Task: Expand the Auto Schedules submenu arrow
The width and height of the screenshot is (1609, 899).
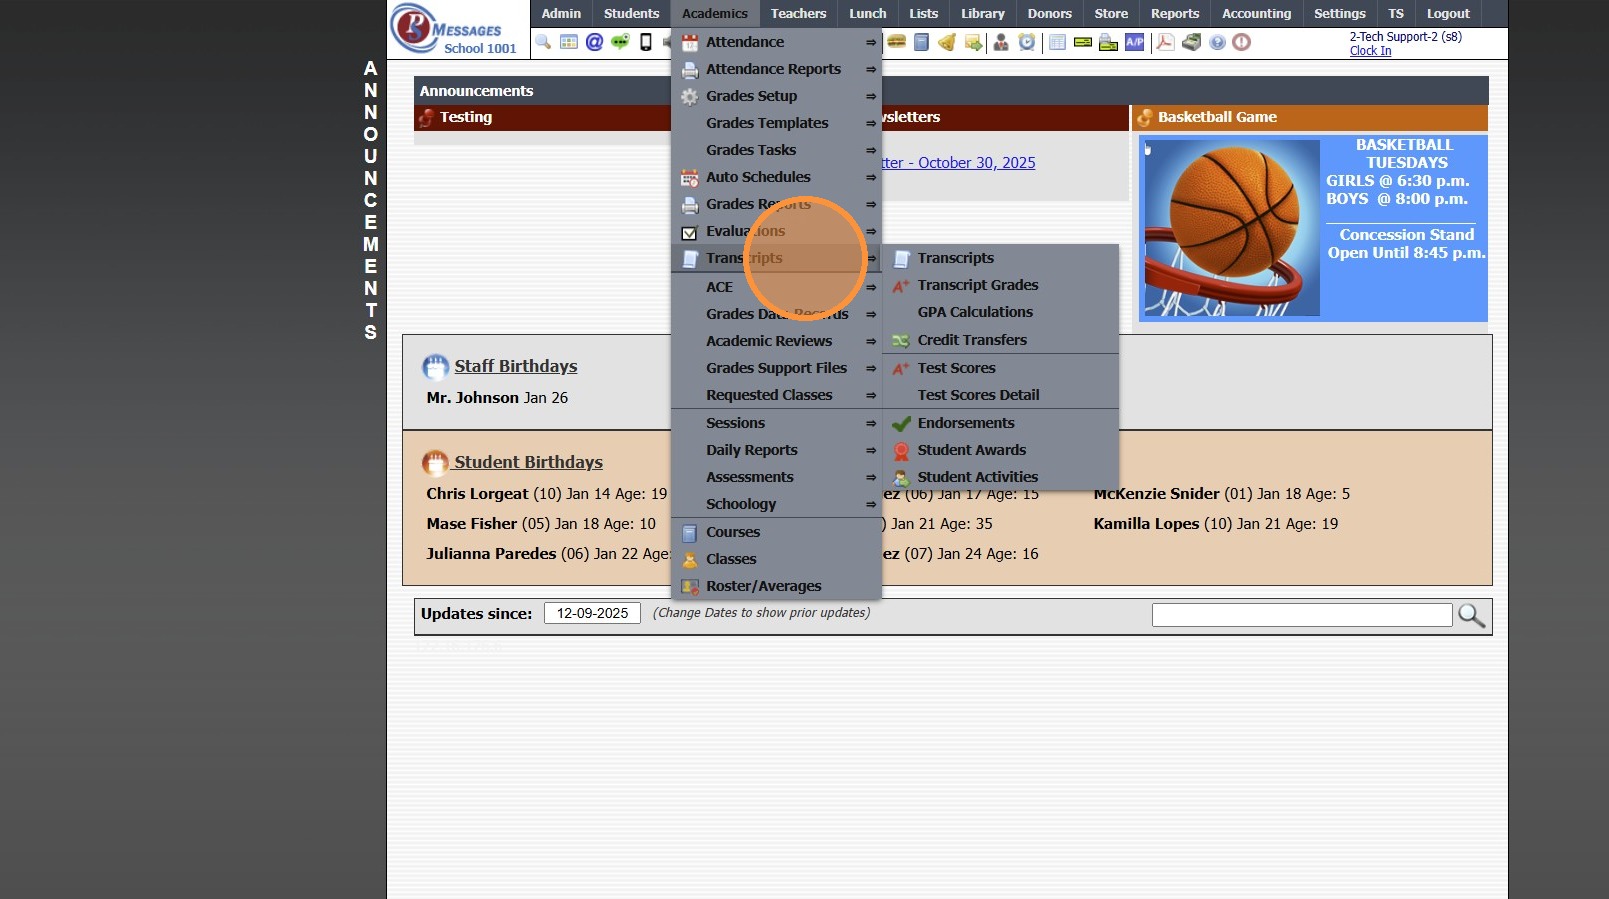Action: [871, 177]
